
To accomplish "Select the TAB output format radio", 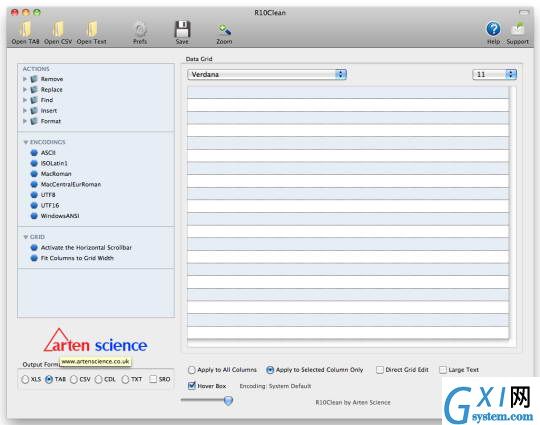I will point(49,379).
